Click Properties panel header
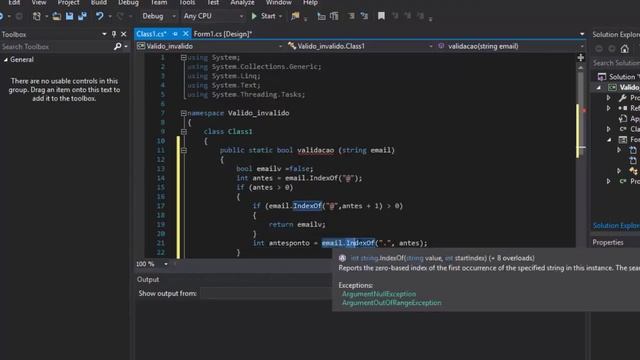This screenshot has height=360, width=640. coord(616,242)
